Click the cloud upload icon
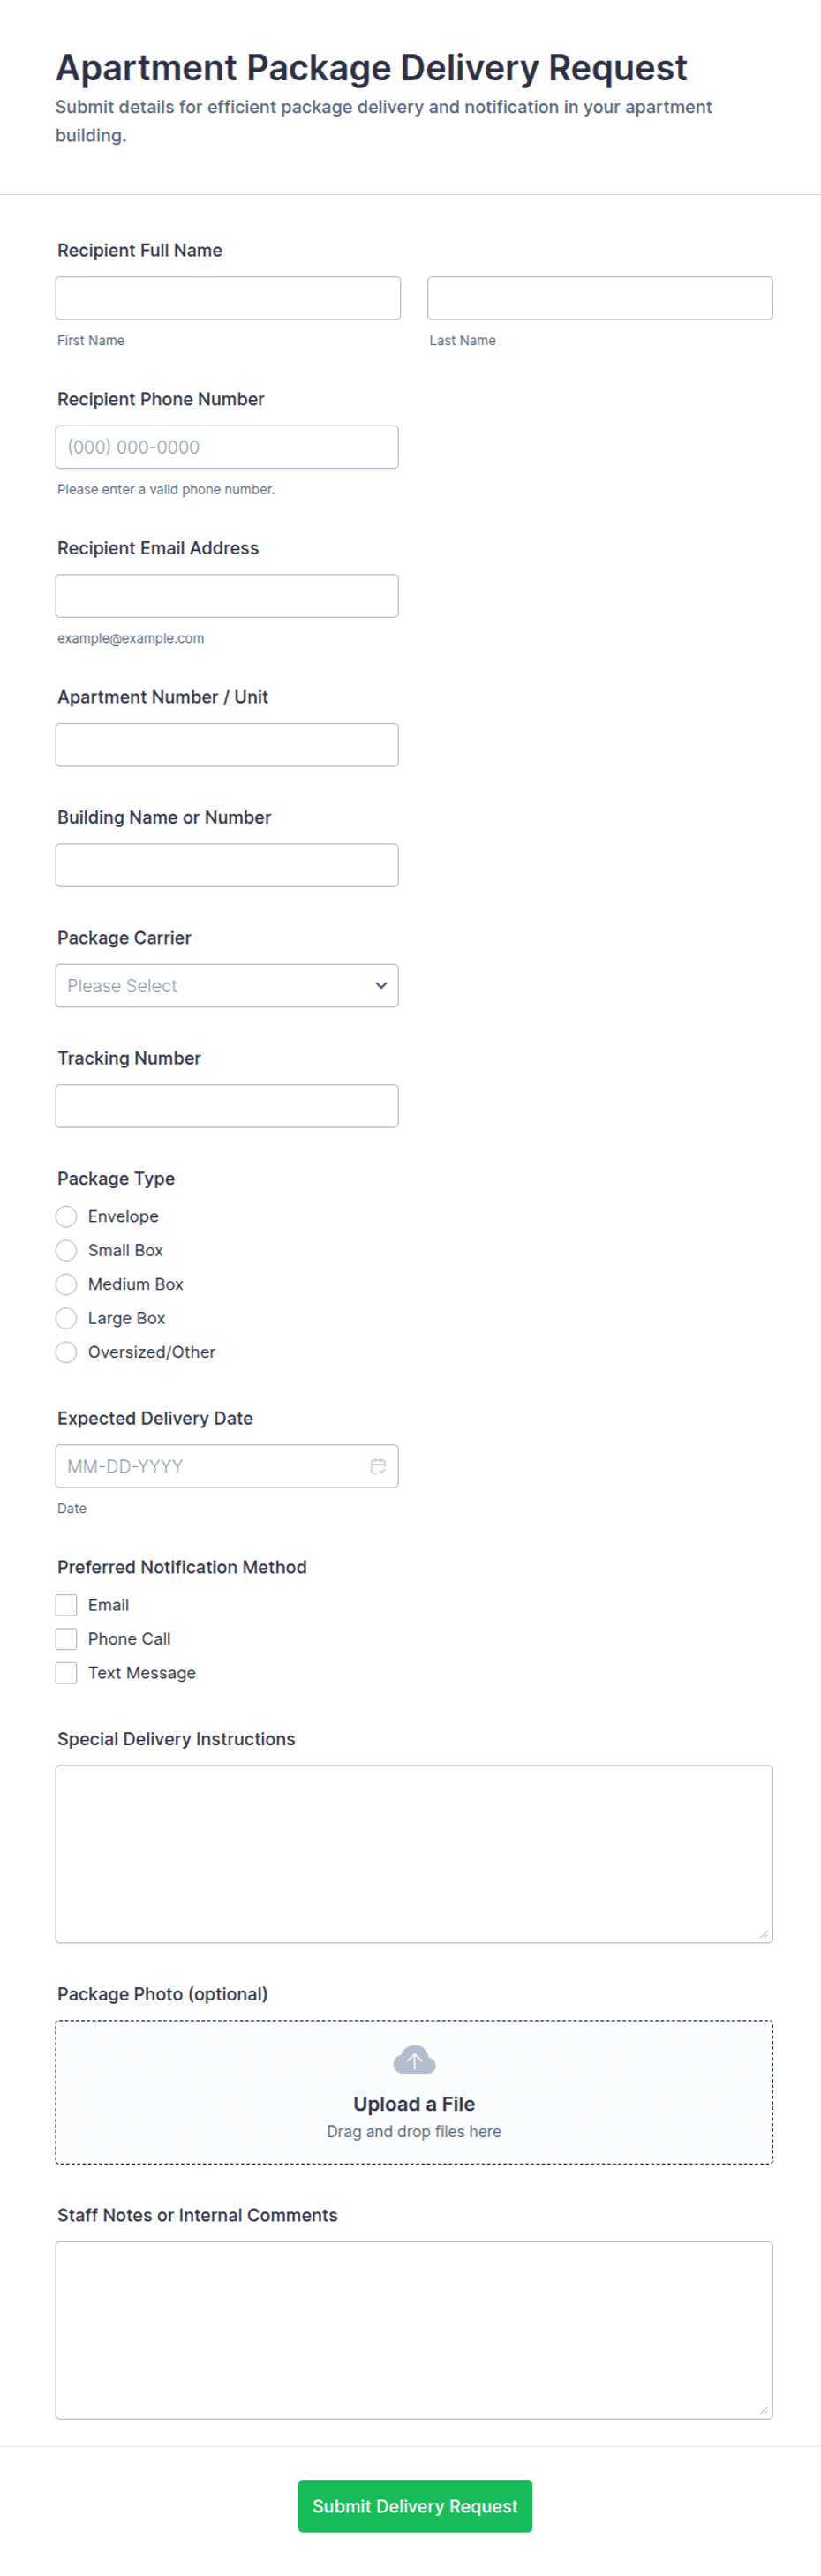The image size is (821, 2576). [x=414, y=2060]
